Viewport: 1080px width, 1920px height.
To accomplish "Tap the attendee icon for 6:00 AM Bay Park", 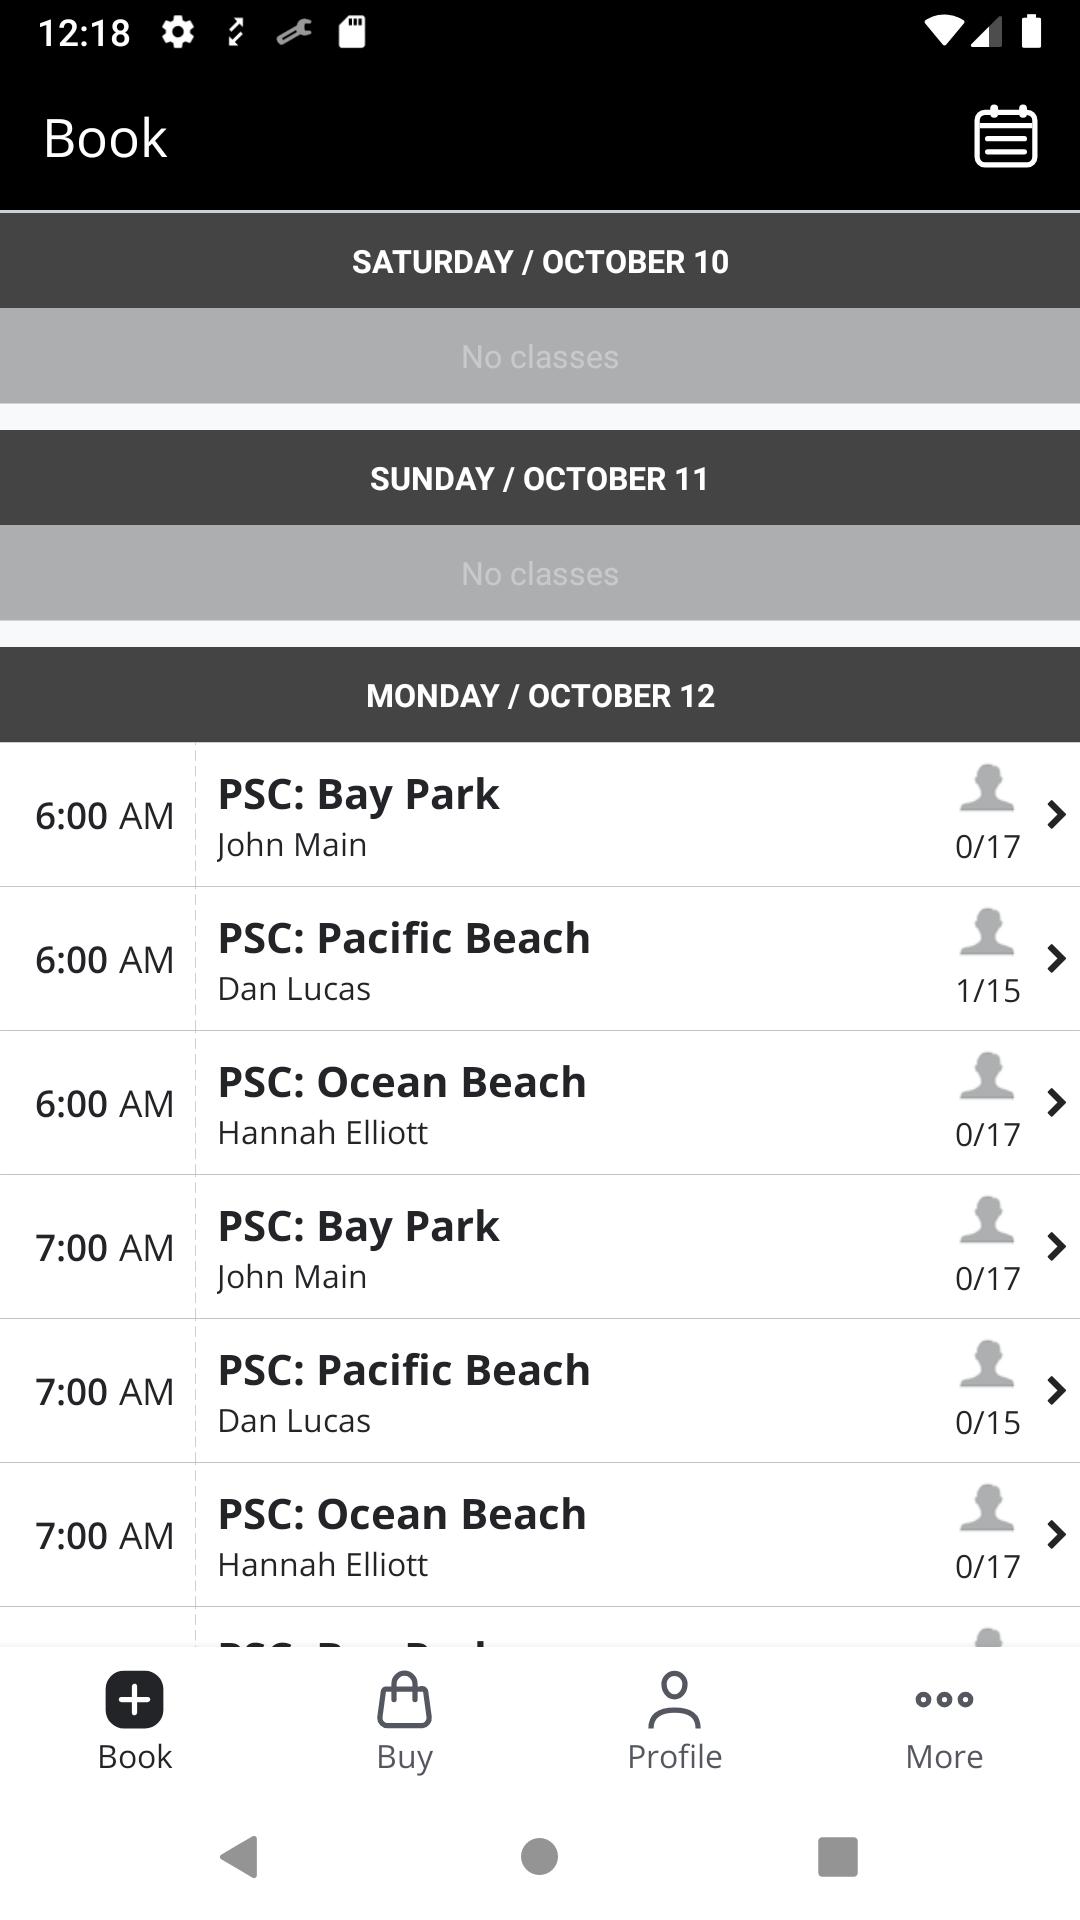I will 987,788.
